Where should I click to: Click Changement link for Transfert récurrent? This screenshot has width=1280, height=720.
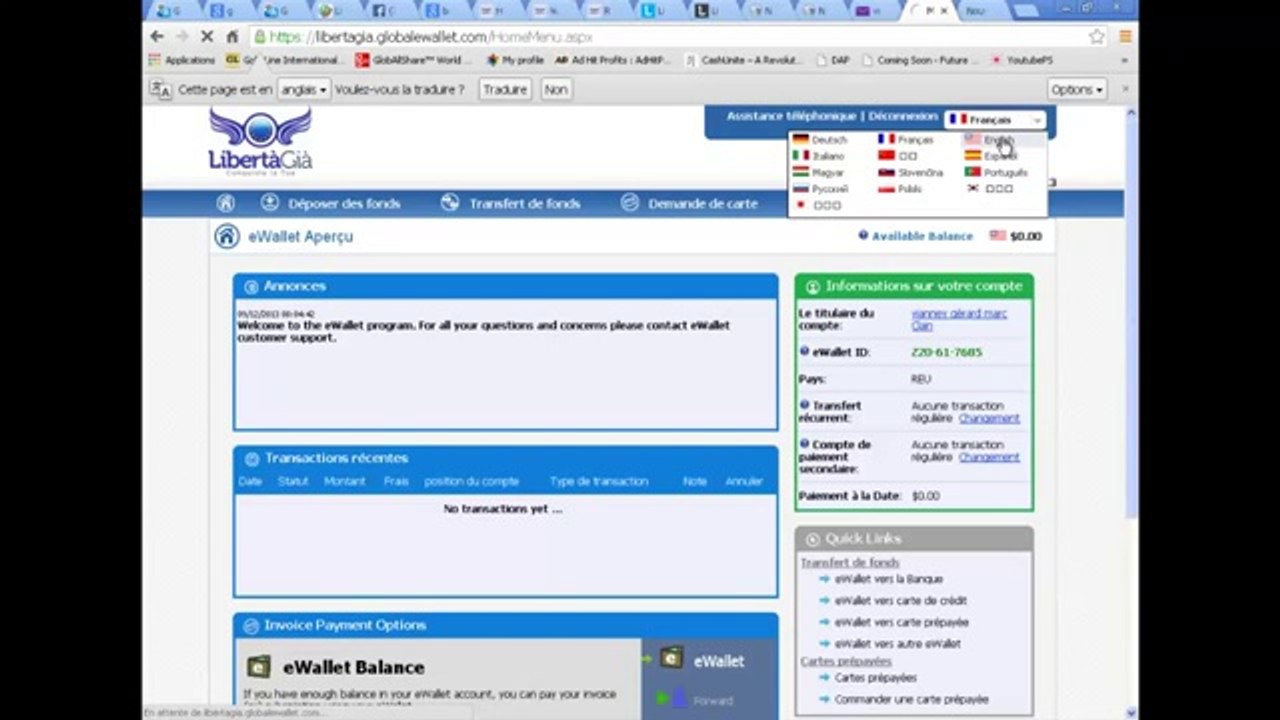(989, 418)
